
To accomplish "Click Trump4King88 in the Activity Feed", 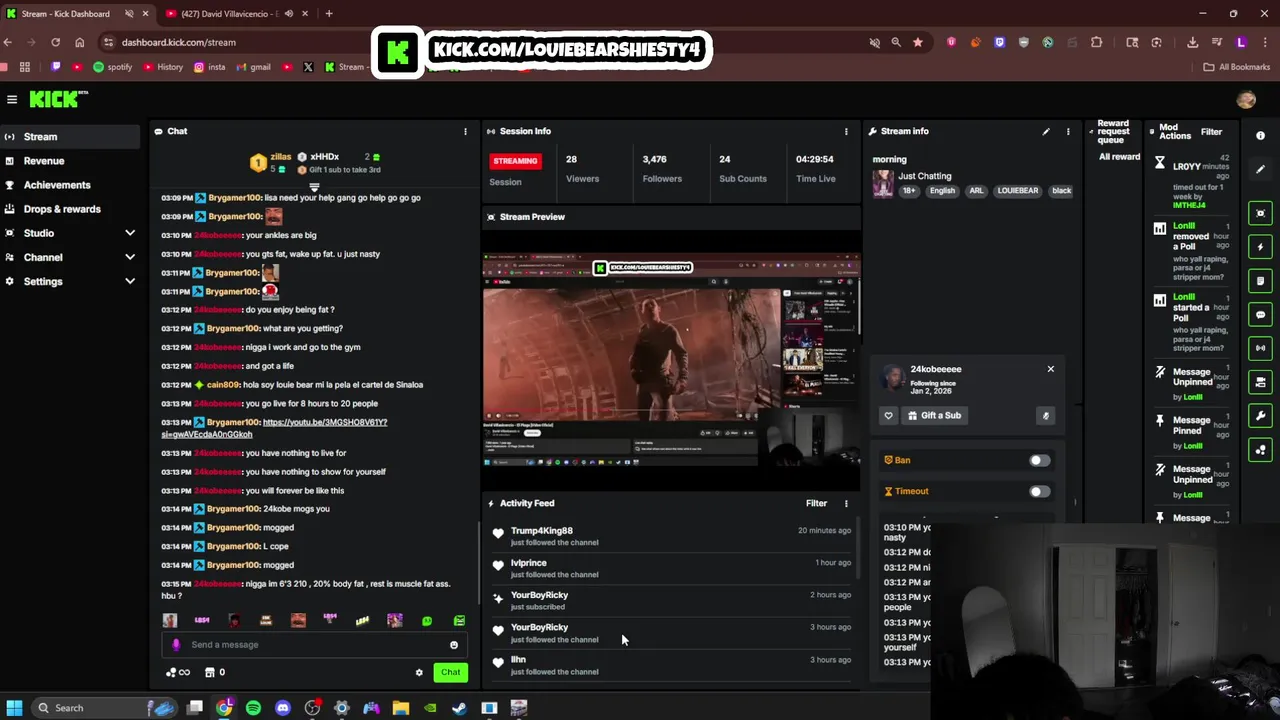I will (x=542, y=531).
